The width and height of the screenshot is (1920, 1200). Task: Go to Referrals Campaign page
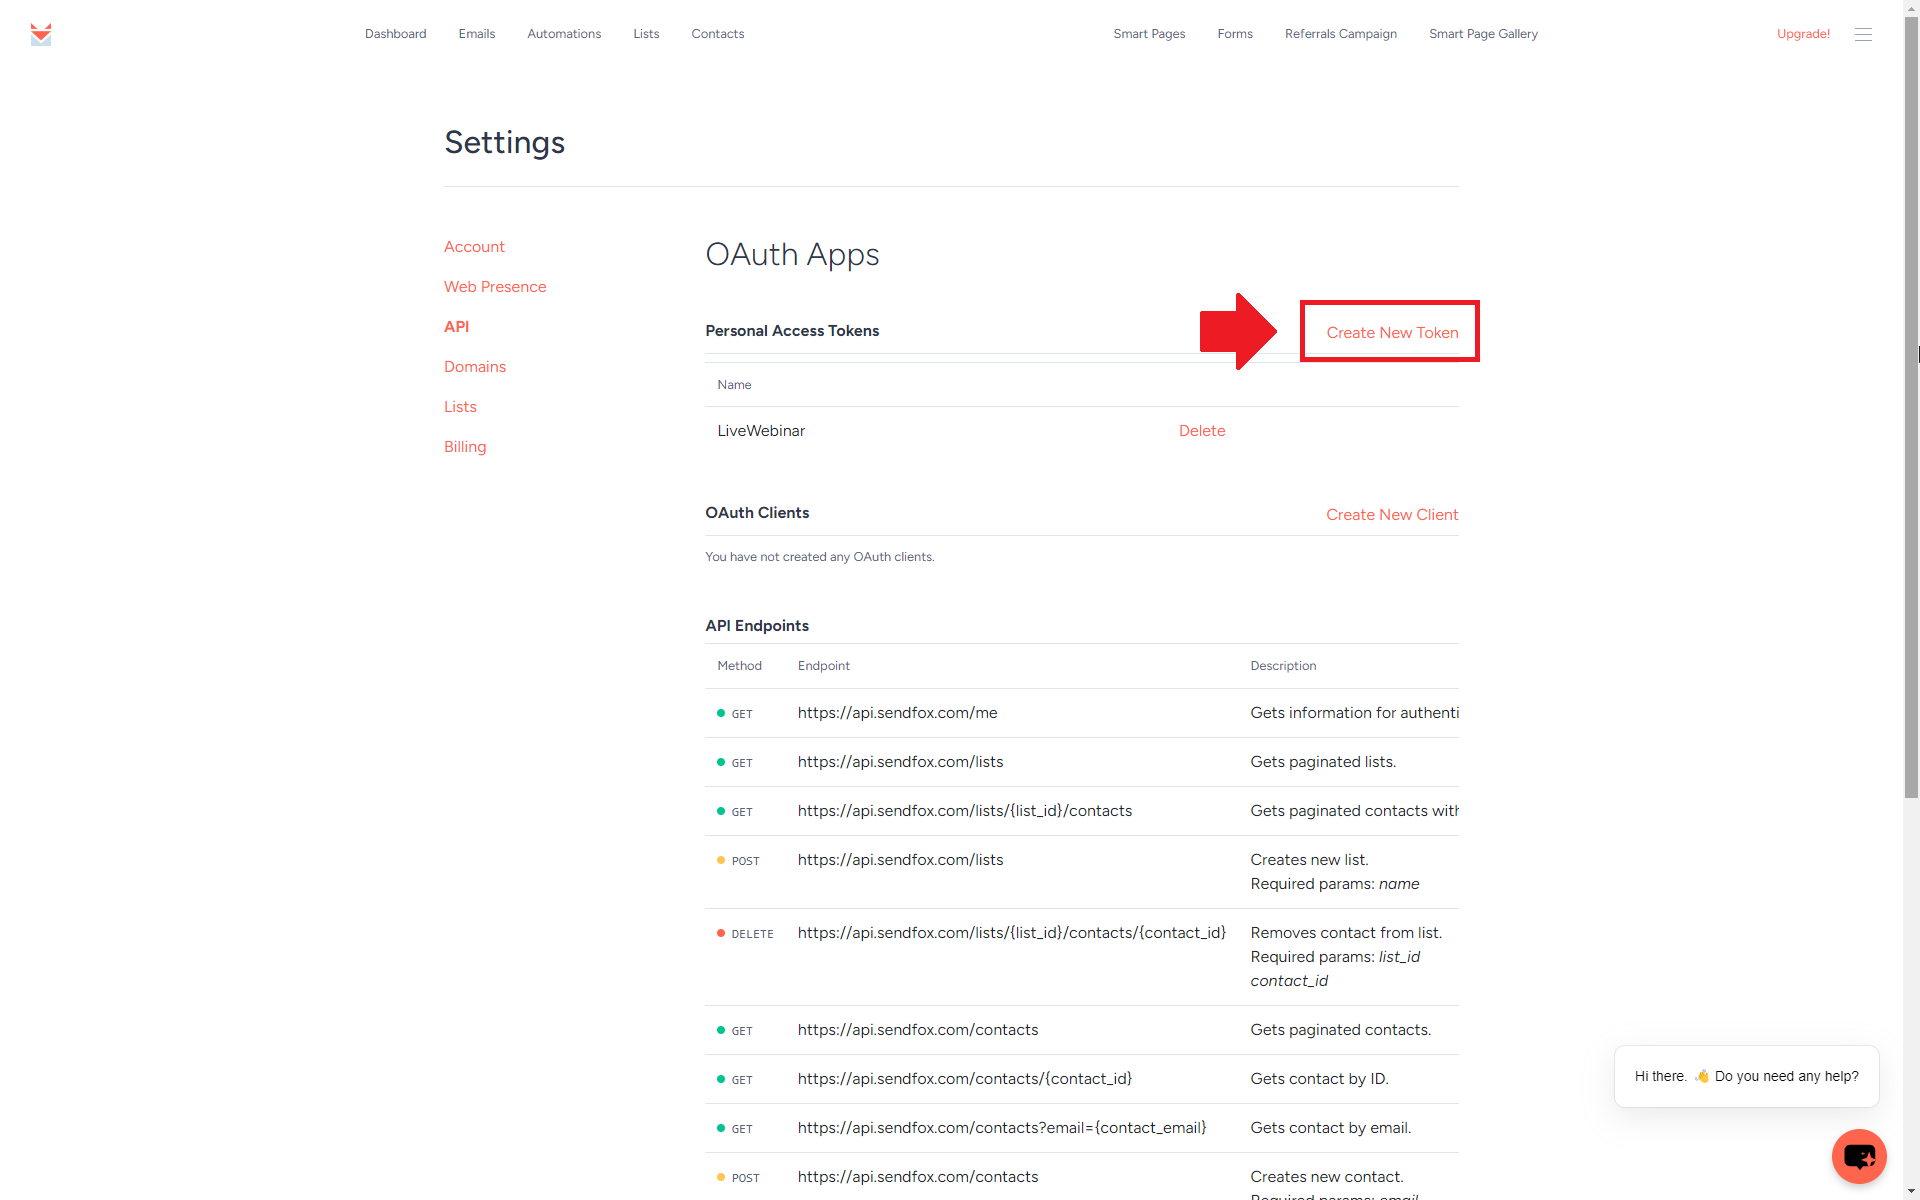click(1341, 34)
